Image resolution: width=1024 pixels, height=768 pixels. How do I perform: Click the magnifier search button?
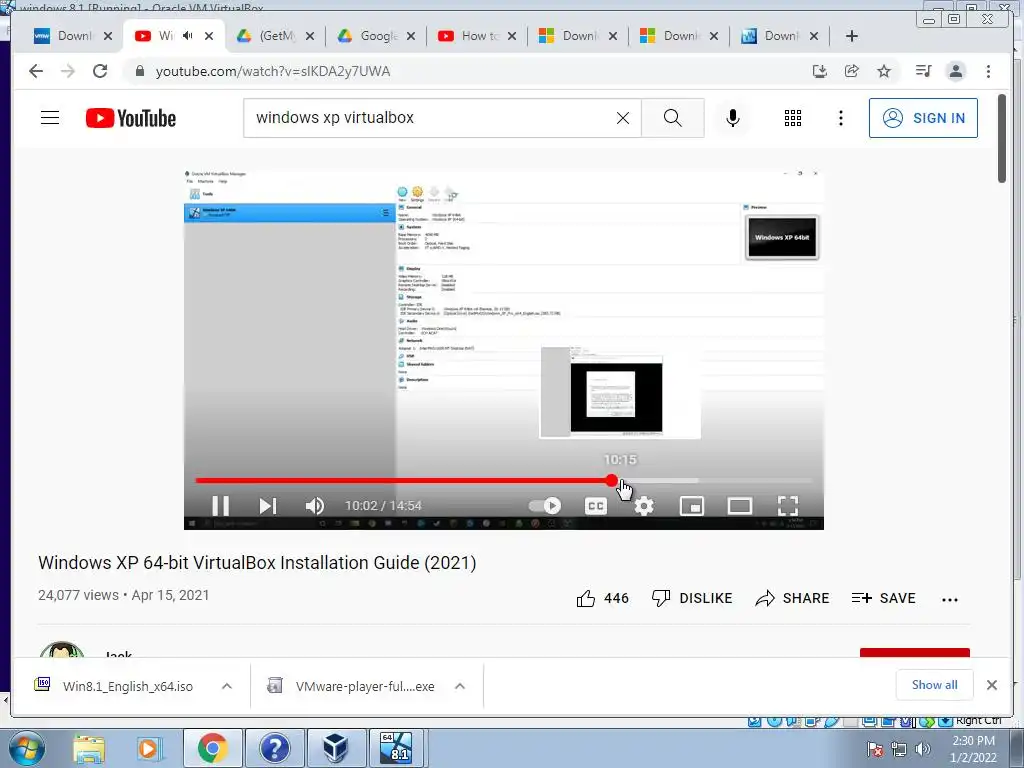673,118
